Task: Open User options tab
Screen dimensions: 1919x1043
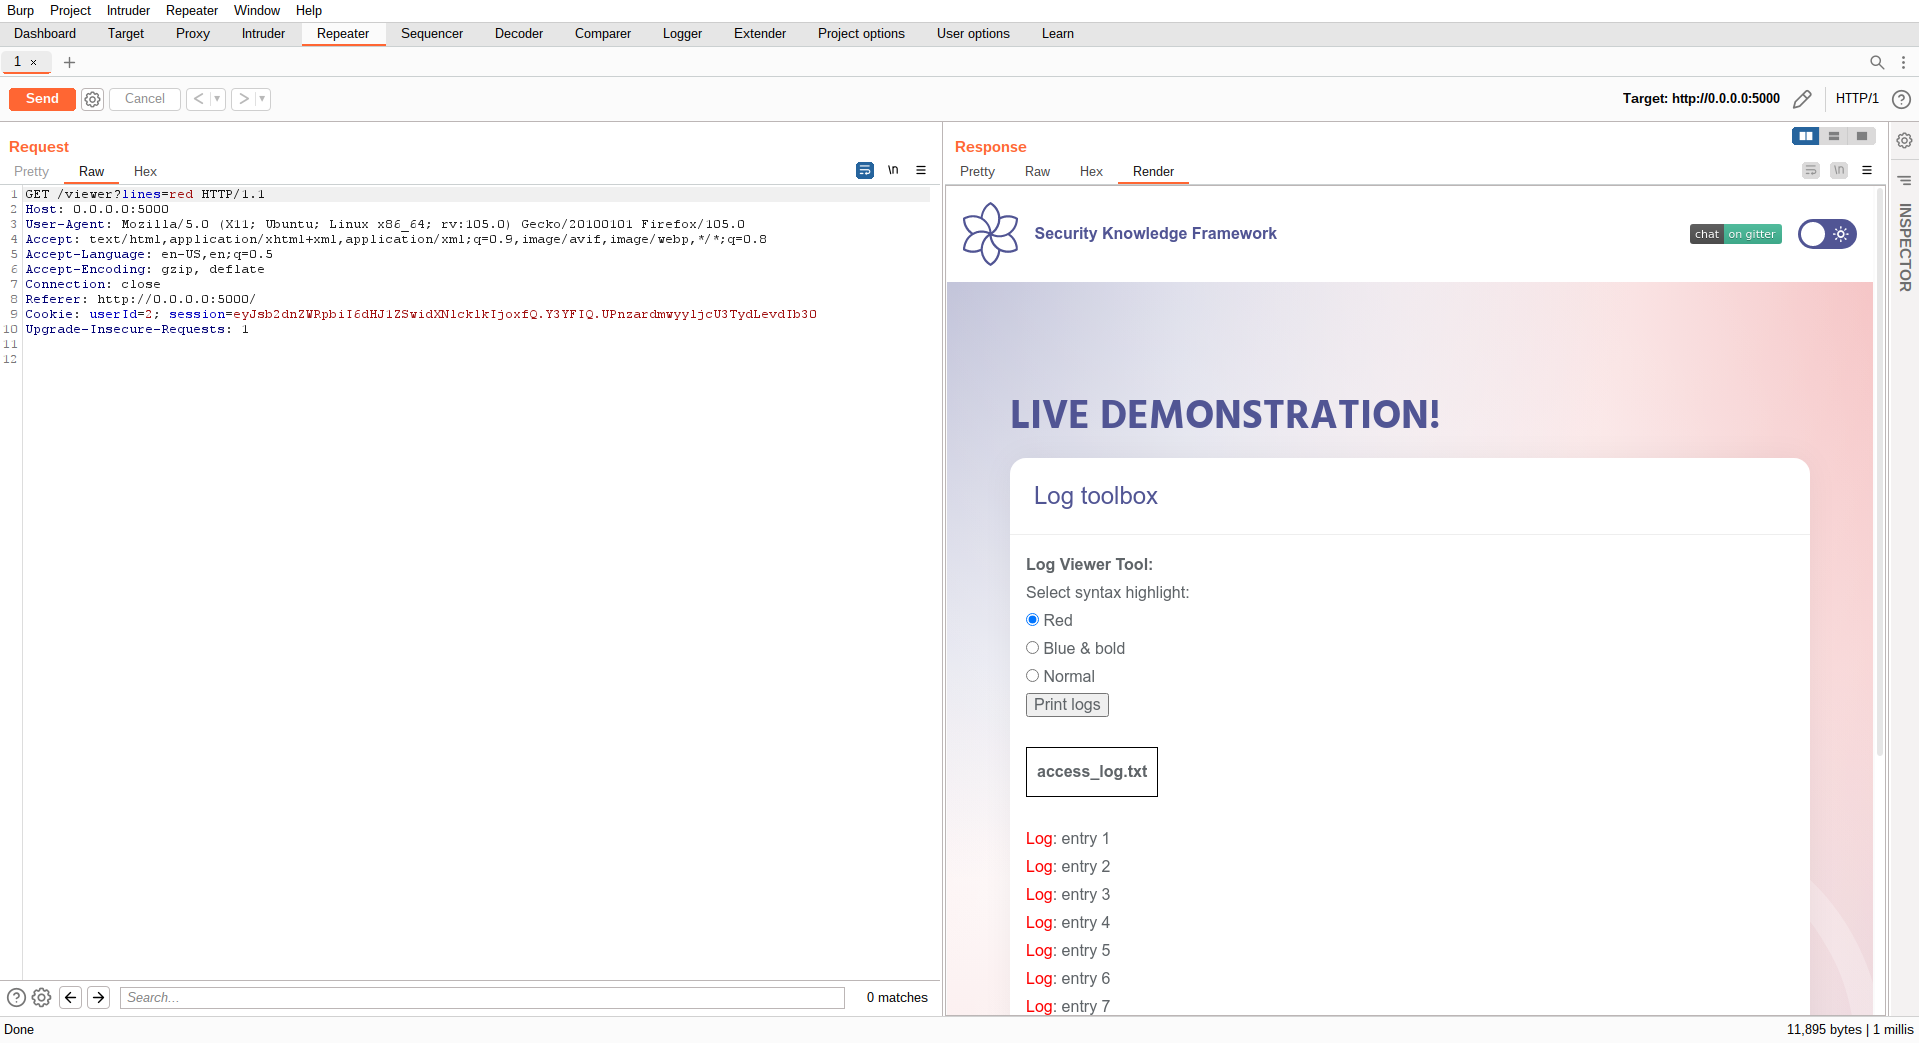Action: [973, 34]
